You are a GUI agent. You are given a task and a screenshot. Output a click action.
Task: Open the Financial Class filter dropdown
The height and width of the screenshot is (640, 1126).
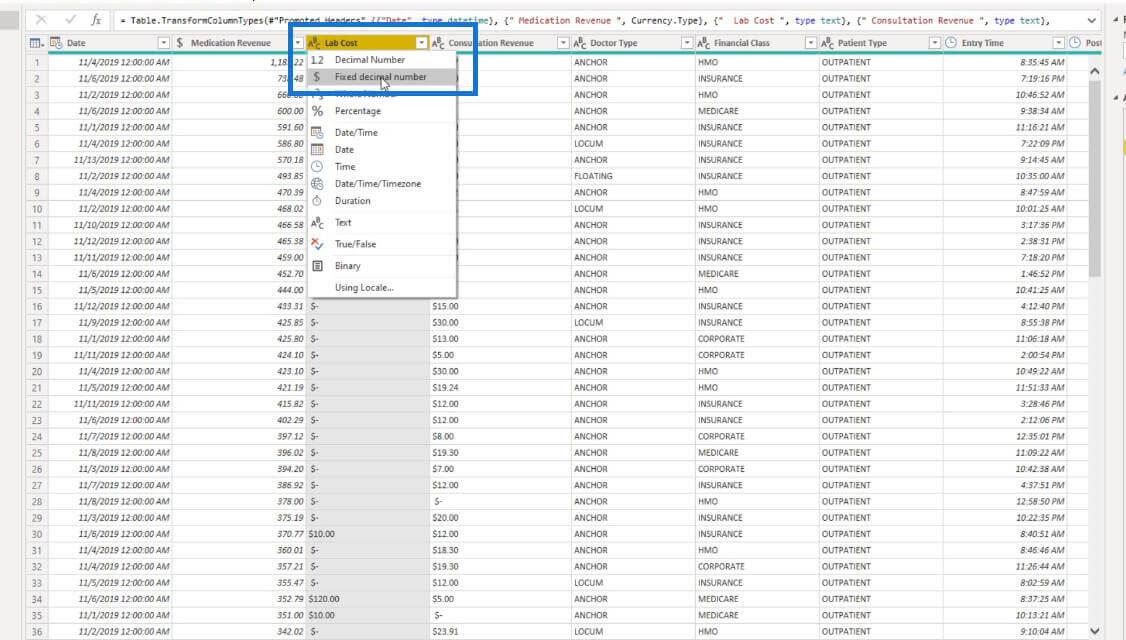(811, 43)
